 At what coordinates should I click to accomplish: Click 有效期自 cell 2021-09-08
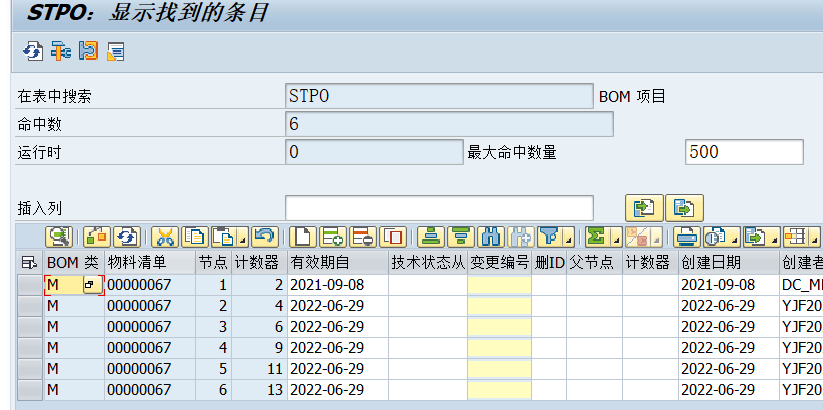click(338, 285)
